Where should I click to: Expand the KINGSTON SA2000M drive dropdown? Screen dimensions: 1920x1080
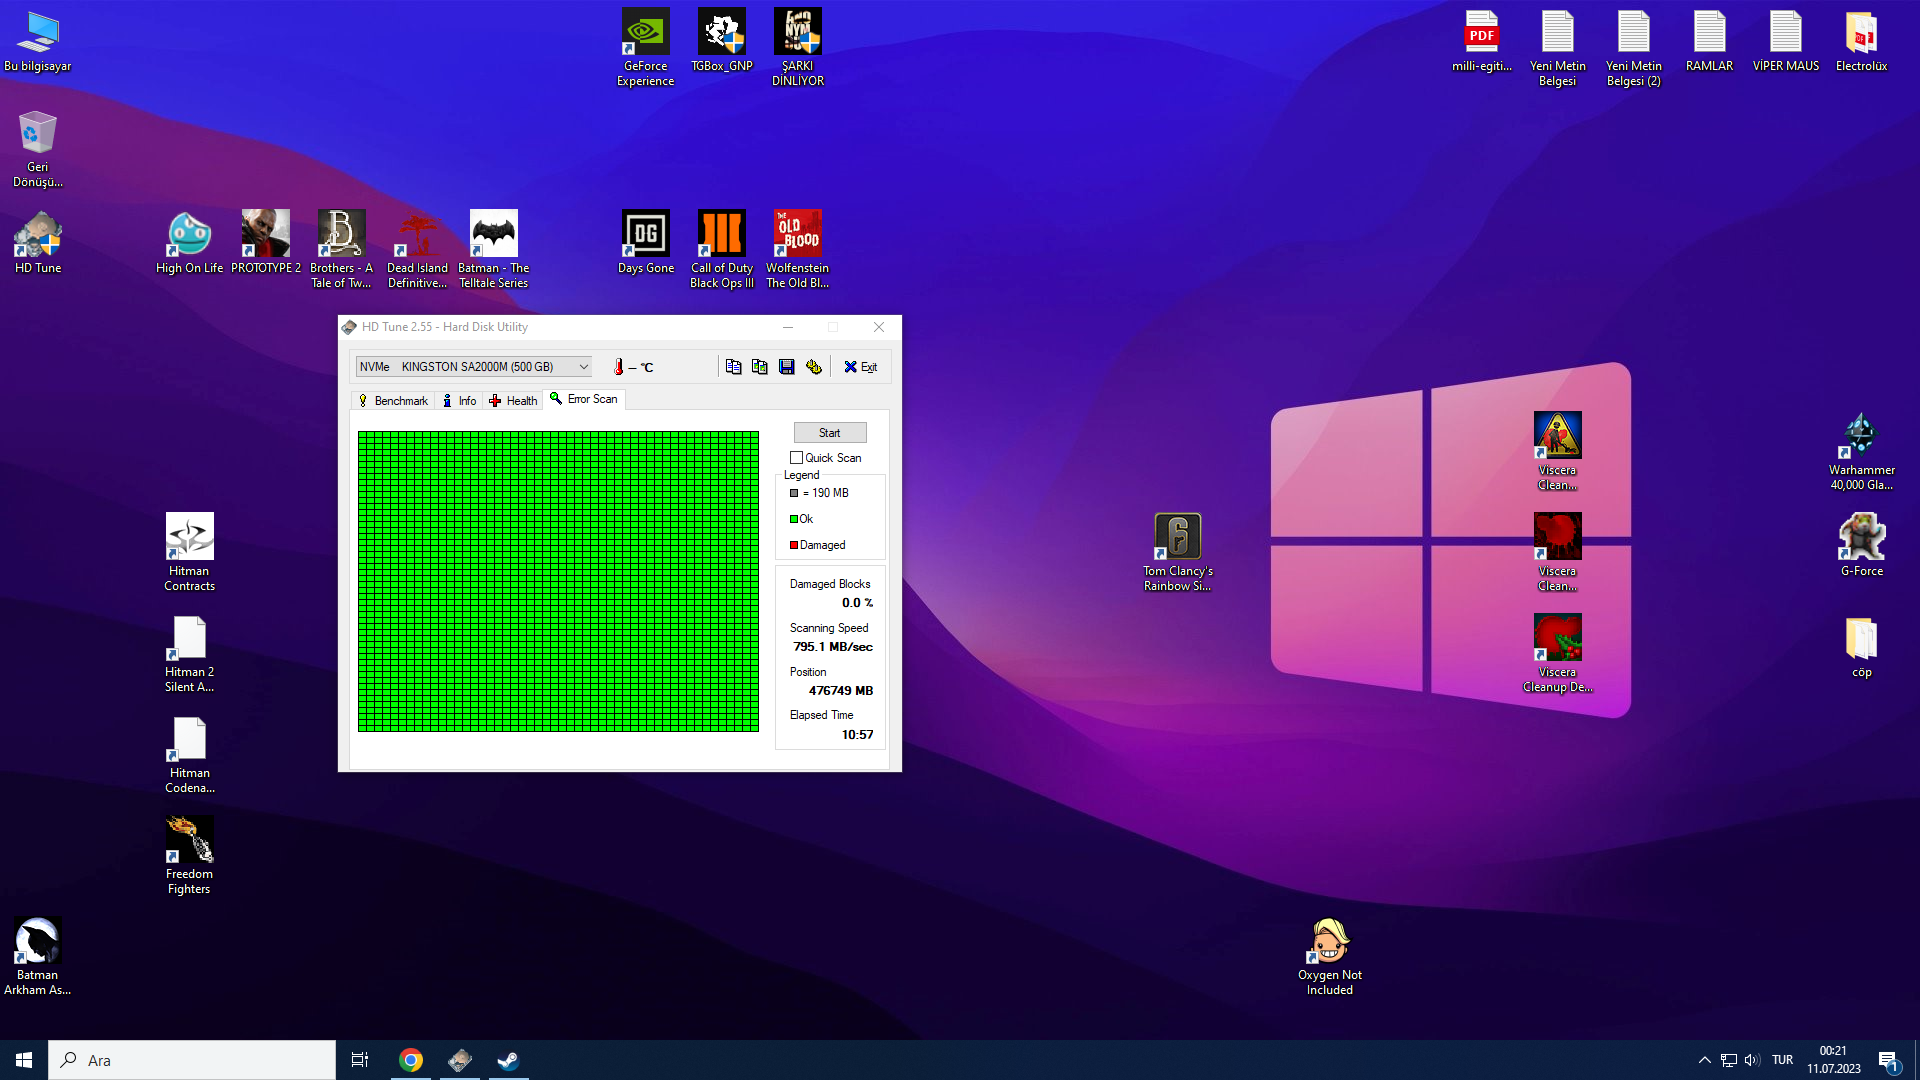coord(583,367)
